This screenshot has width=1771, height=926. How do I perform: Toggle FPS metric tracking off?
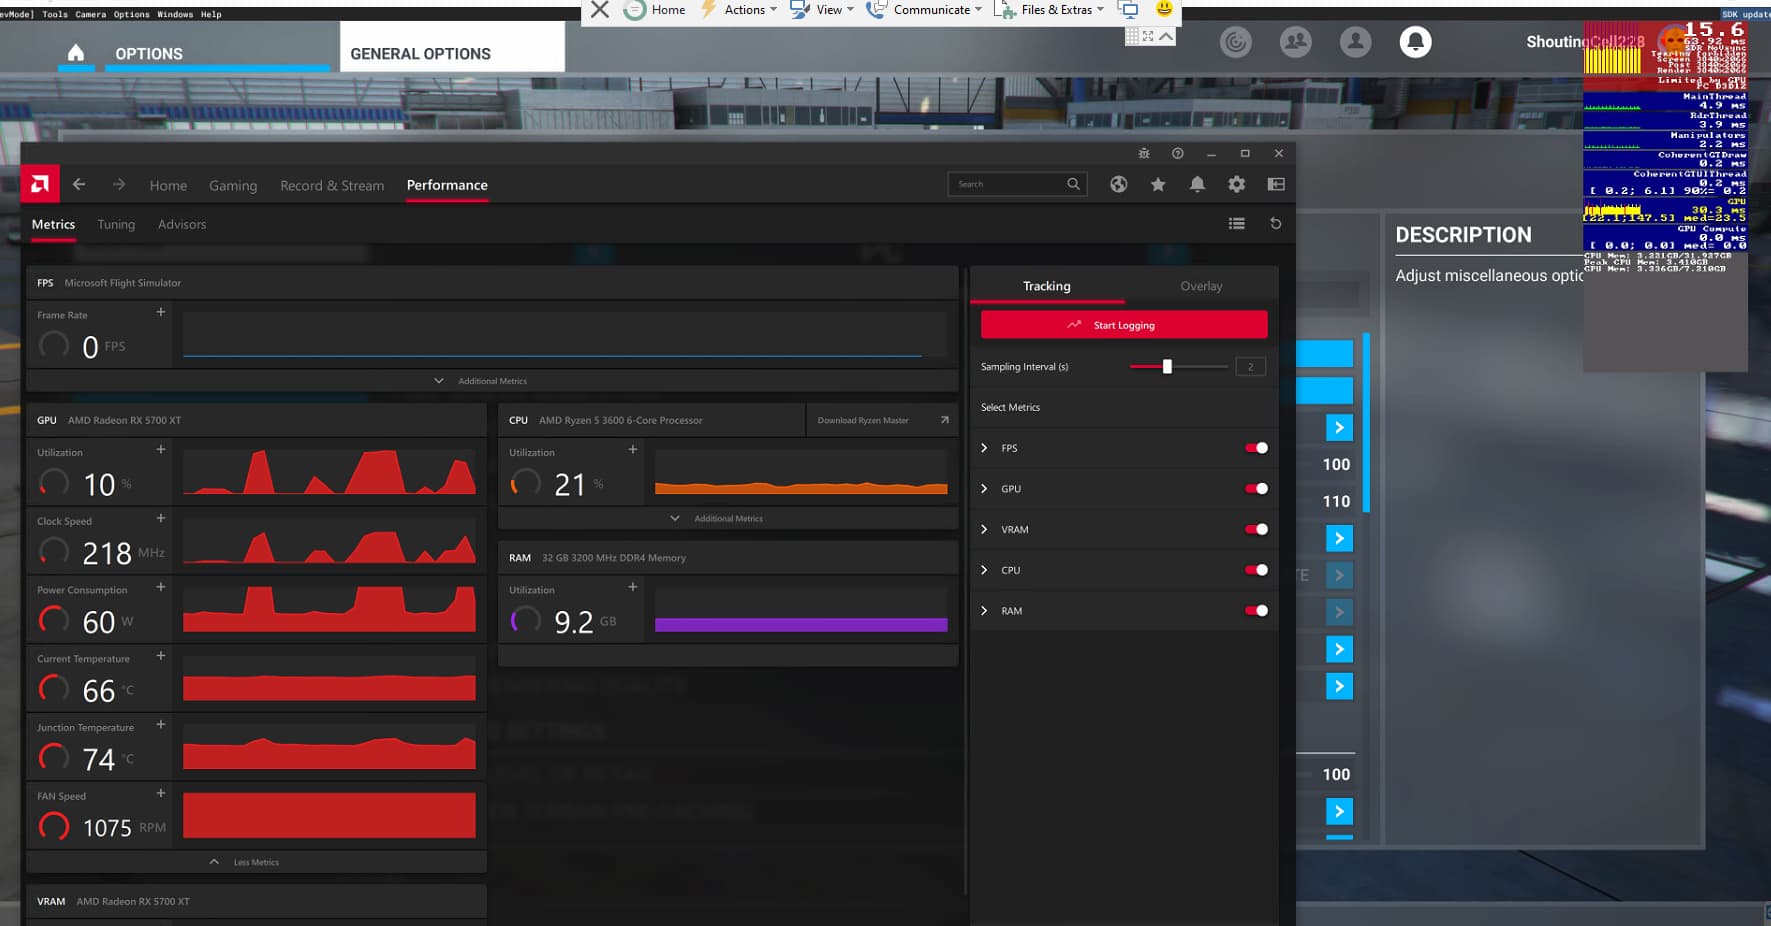pos(1256,448)
